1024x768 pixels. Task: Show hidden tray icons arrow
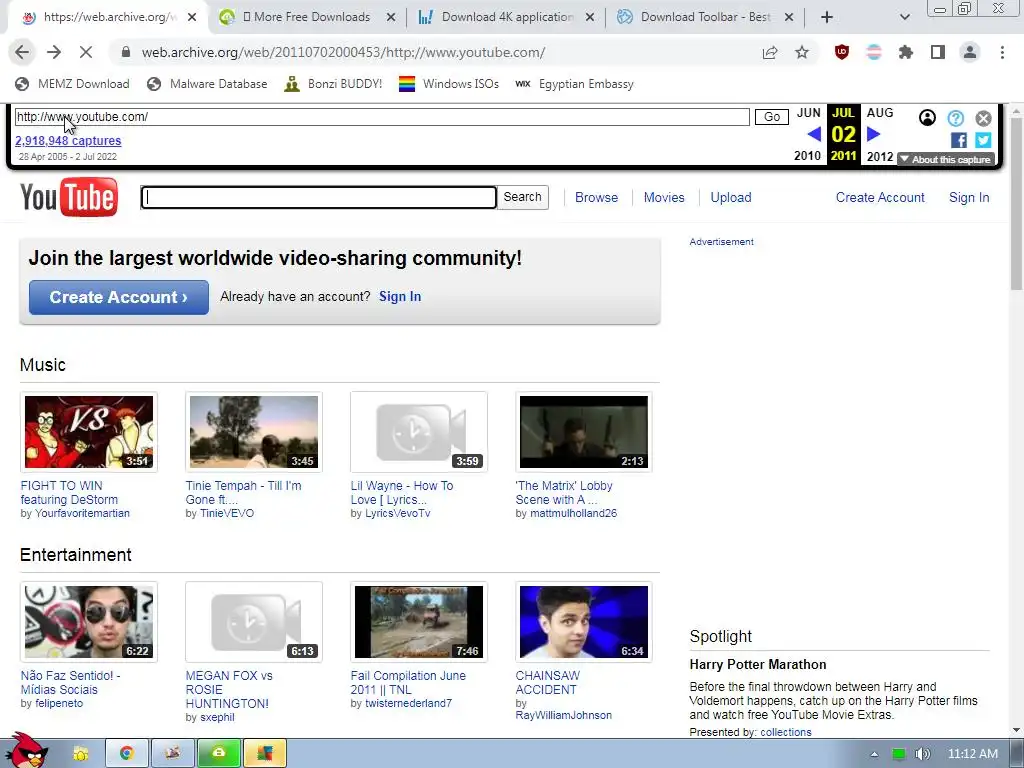point(874,754)
